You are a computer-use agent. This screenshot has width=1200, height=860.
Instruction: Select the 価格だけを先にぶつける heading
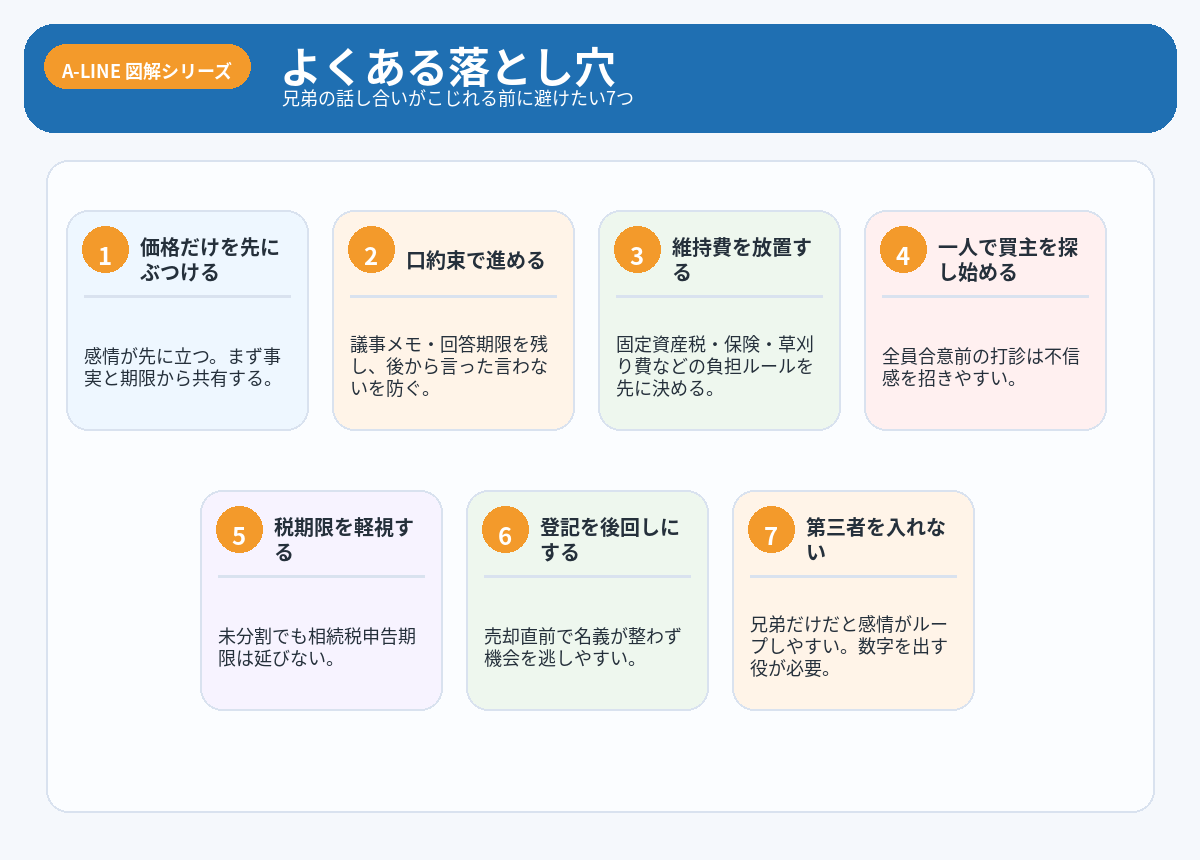[x=210, y=259]
